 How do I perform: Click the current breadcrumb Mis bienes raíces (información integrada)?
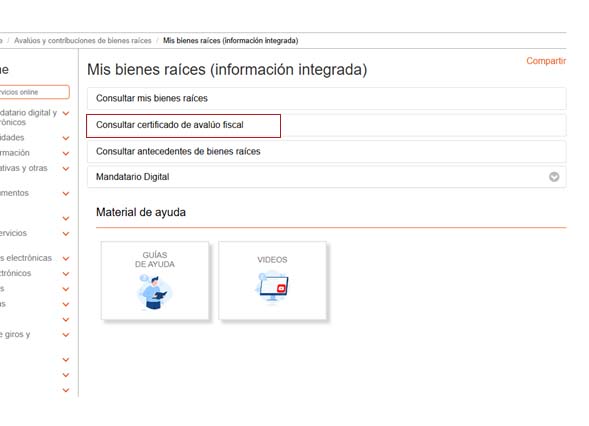point(231,41)
